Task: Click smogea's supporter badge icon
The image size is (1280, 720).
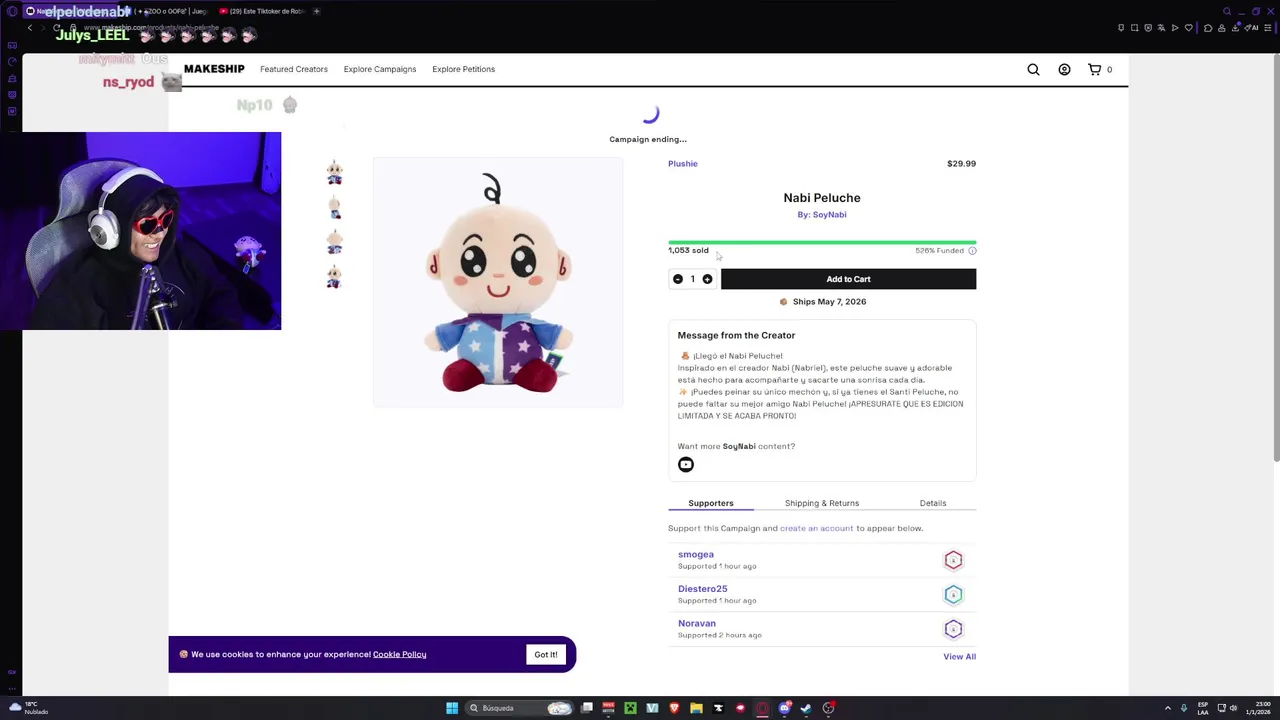Action: coord(953,560)
